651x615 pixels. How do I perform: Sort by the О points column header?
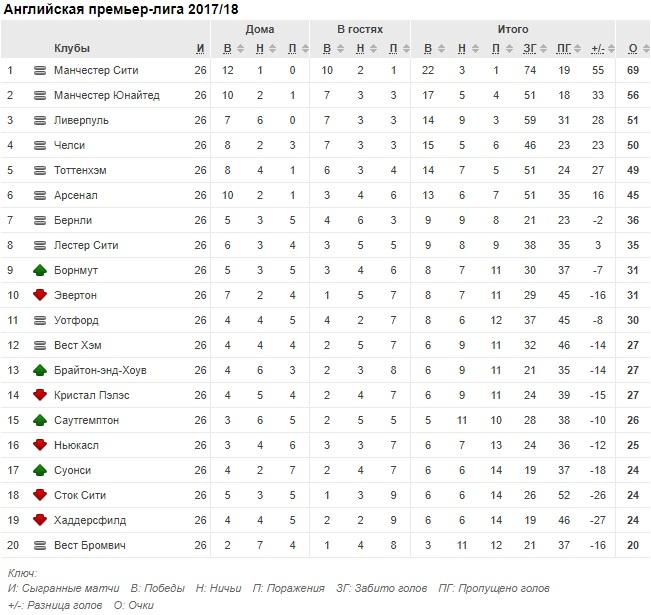point(633,48)
